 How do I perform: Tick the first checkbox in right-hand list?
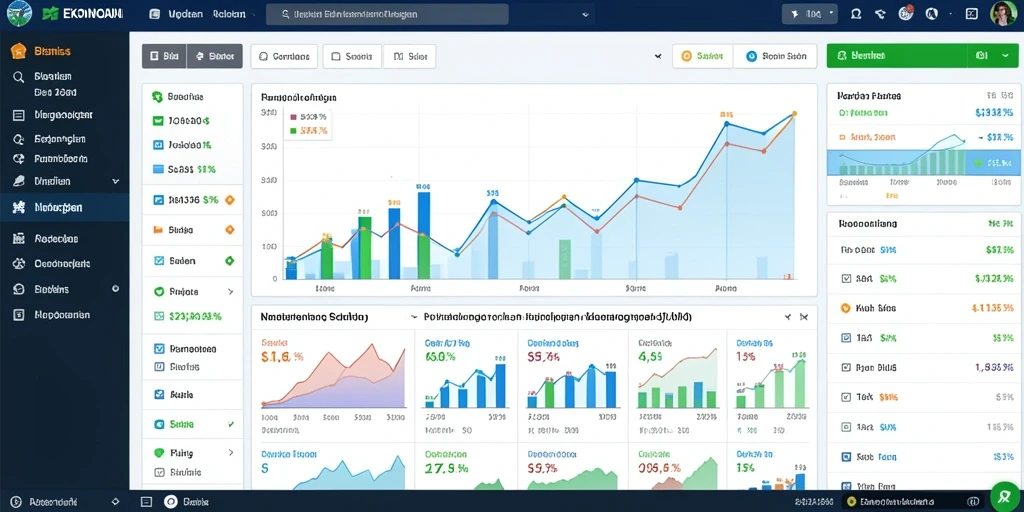[846, 278]
